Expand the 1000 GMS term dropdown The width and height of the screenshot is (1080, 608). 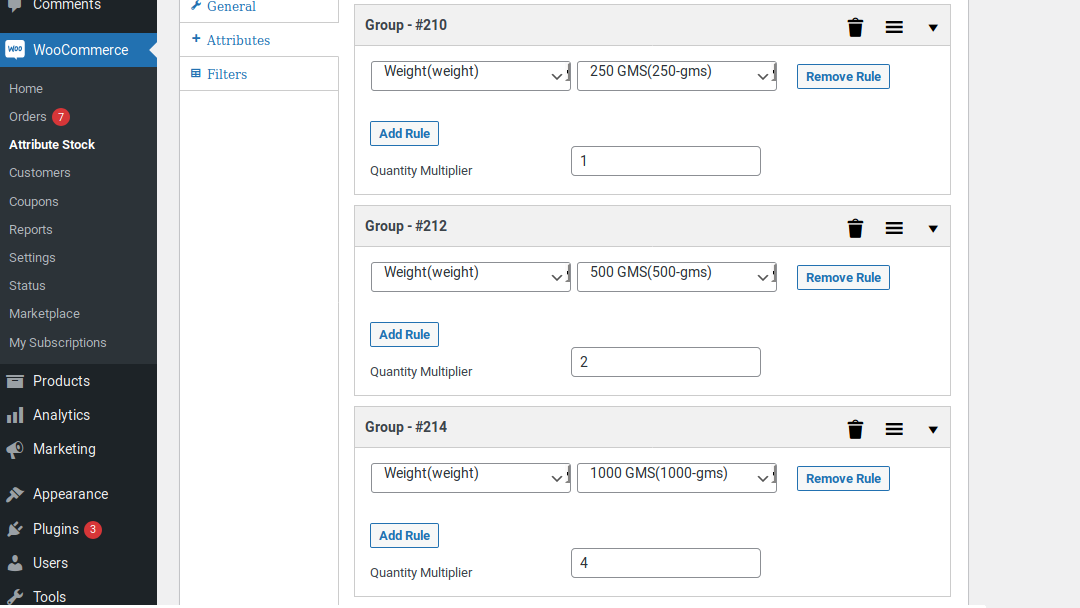[x=676, y=478]
